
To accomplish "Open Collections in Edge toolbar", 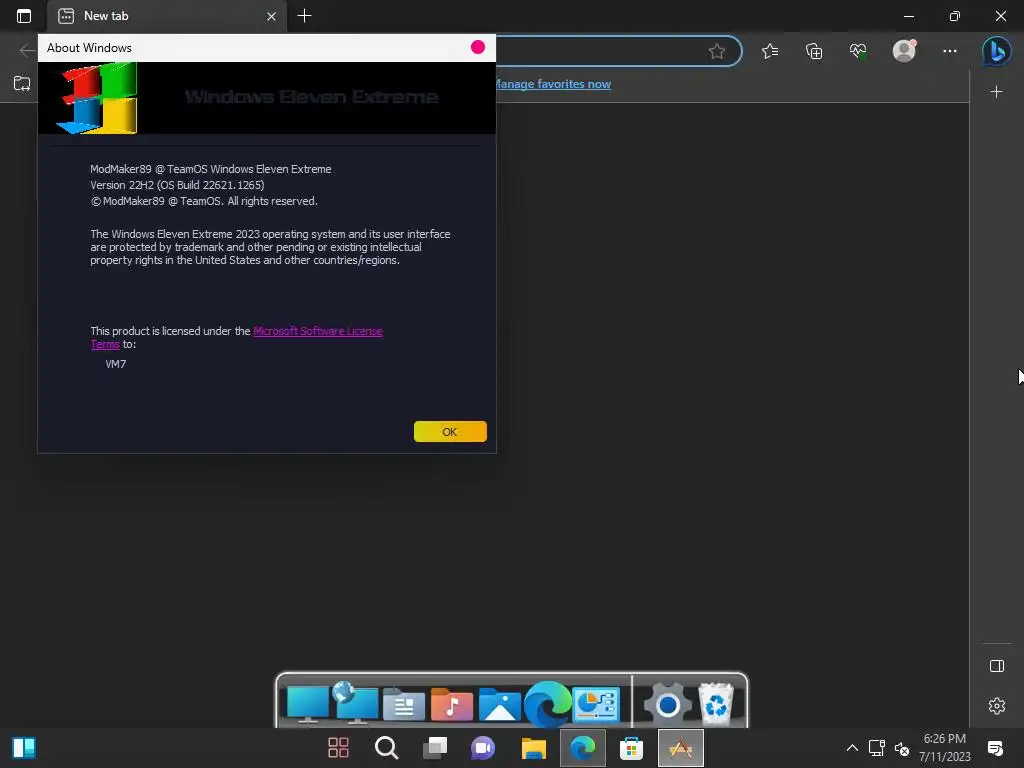I will (814, 51).
